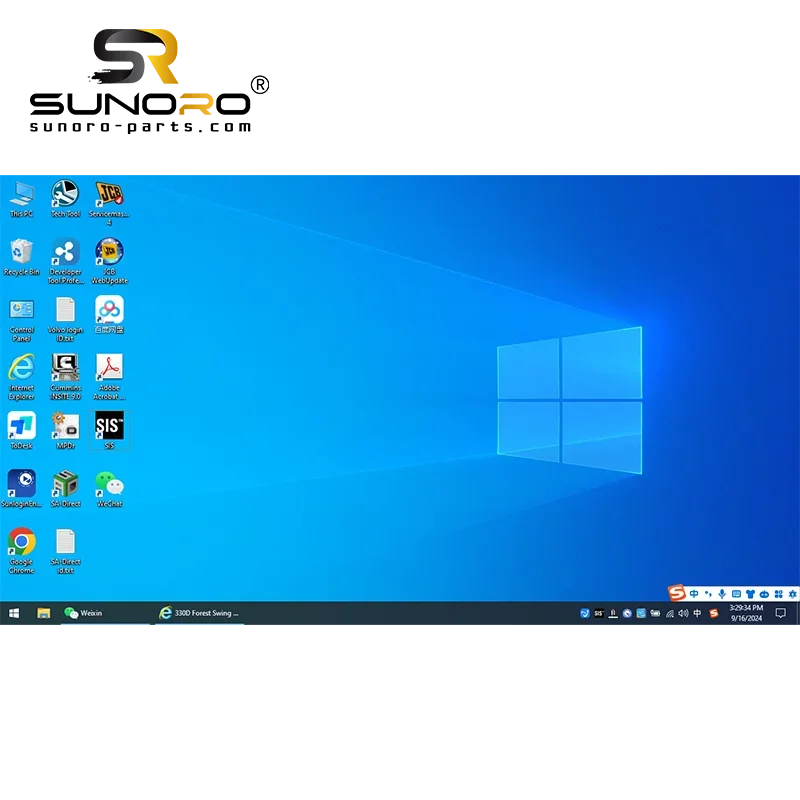Open the Recycle Bin
Viewport: 800px width, 800px height.
pos(21,258)
